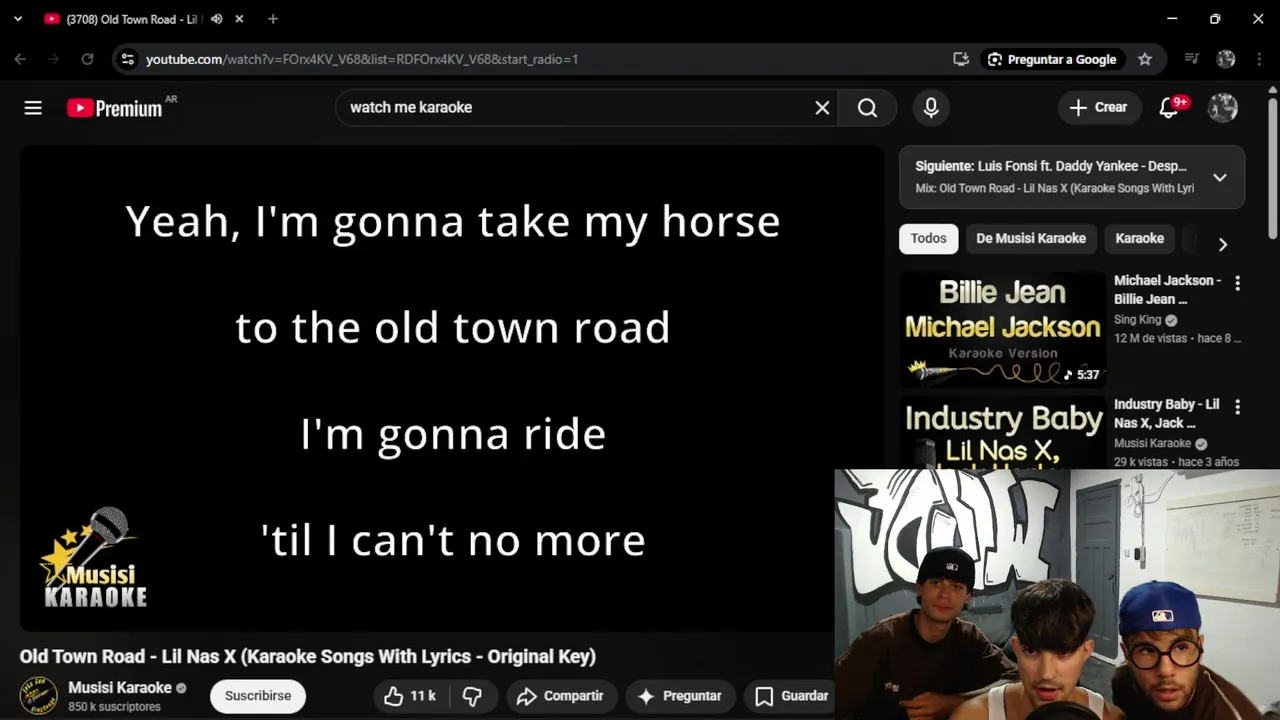1280x720 pixels.
Task: Click Sing King channel name
Action: pyautogui.click(x=1138, y=320)
